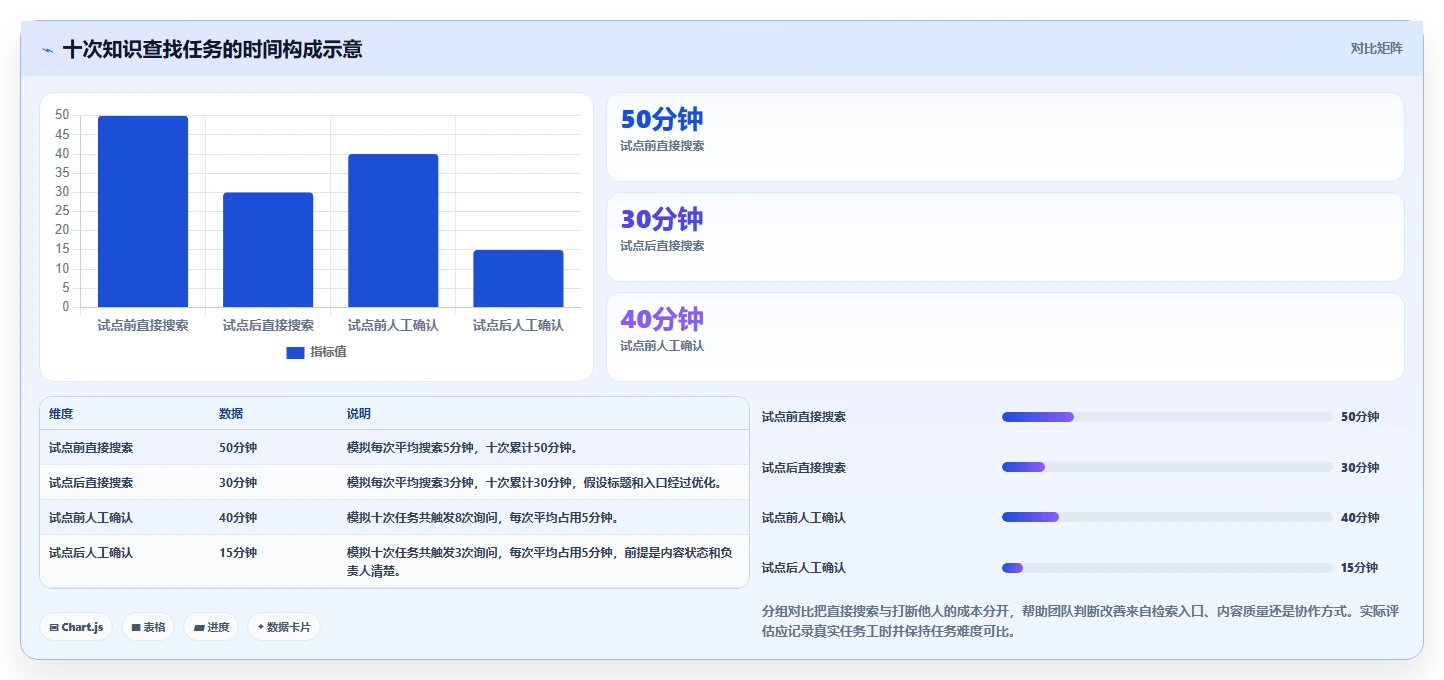Viewport: 1444px width, 680px height.
Task: Click the 进度 tag chip
Action: pos(211,627)
